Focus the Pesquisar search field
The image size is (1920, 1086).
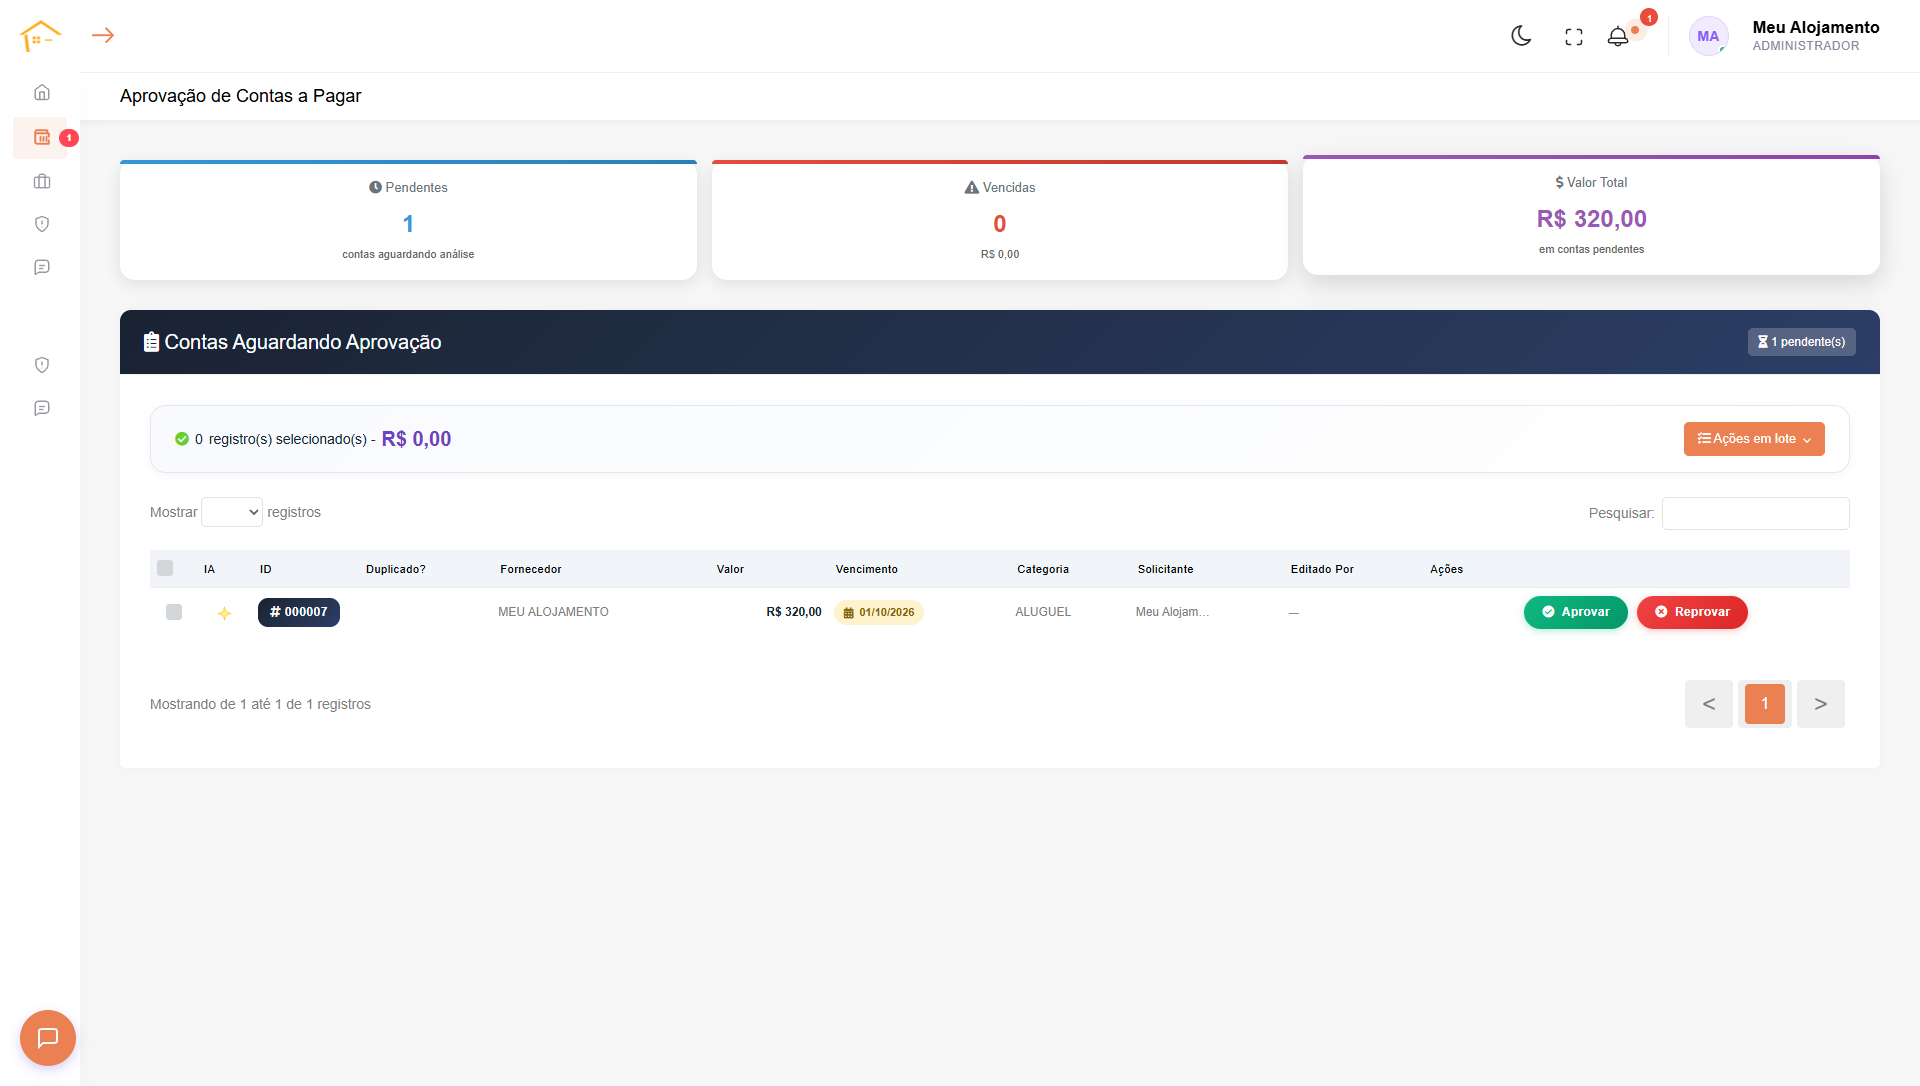1756,513
